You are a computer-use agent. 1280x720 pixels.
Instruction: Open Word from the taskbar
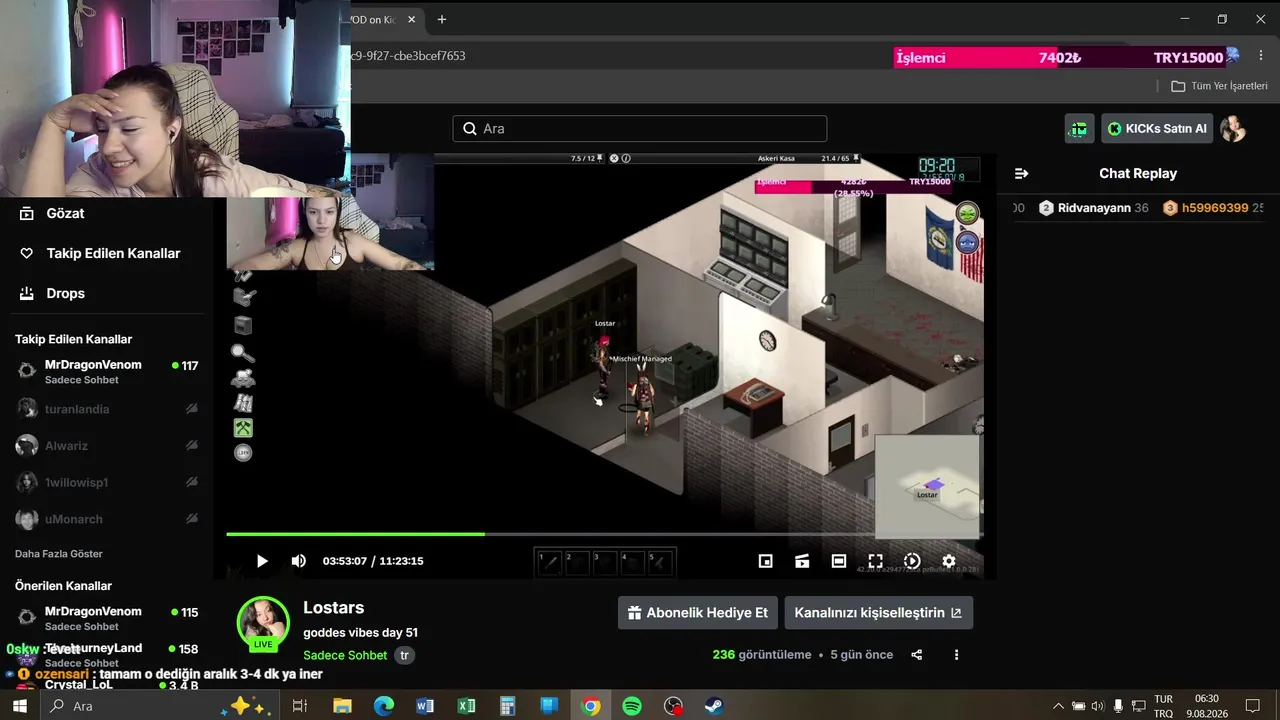[x=425, y=706]
